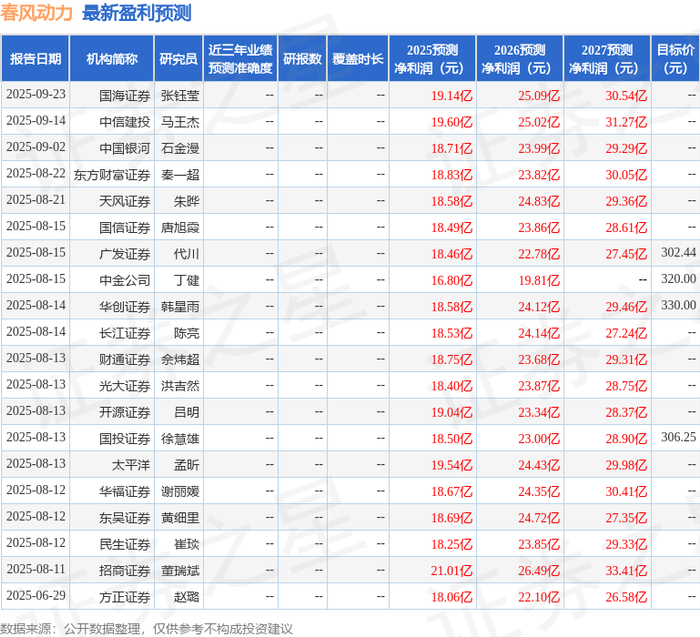Click date cell 2025-06-29
The height and width of the screenshot is (637, 700).
(x=36, y=595)
